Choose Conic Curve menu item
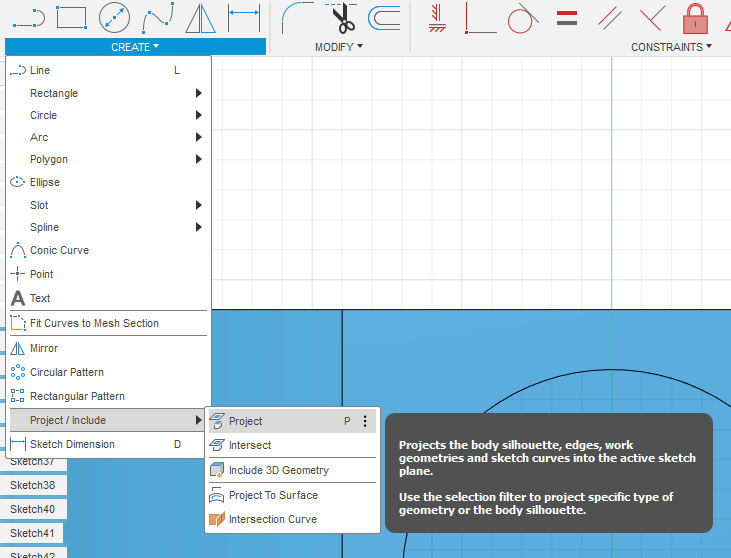Screen dimensions: 731x558 (x=108, y=250)
